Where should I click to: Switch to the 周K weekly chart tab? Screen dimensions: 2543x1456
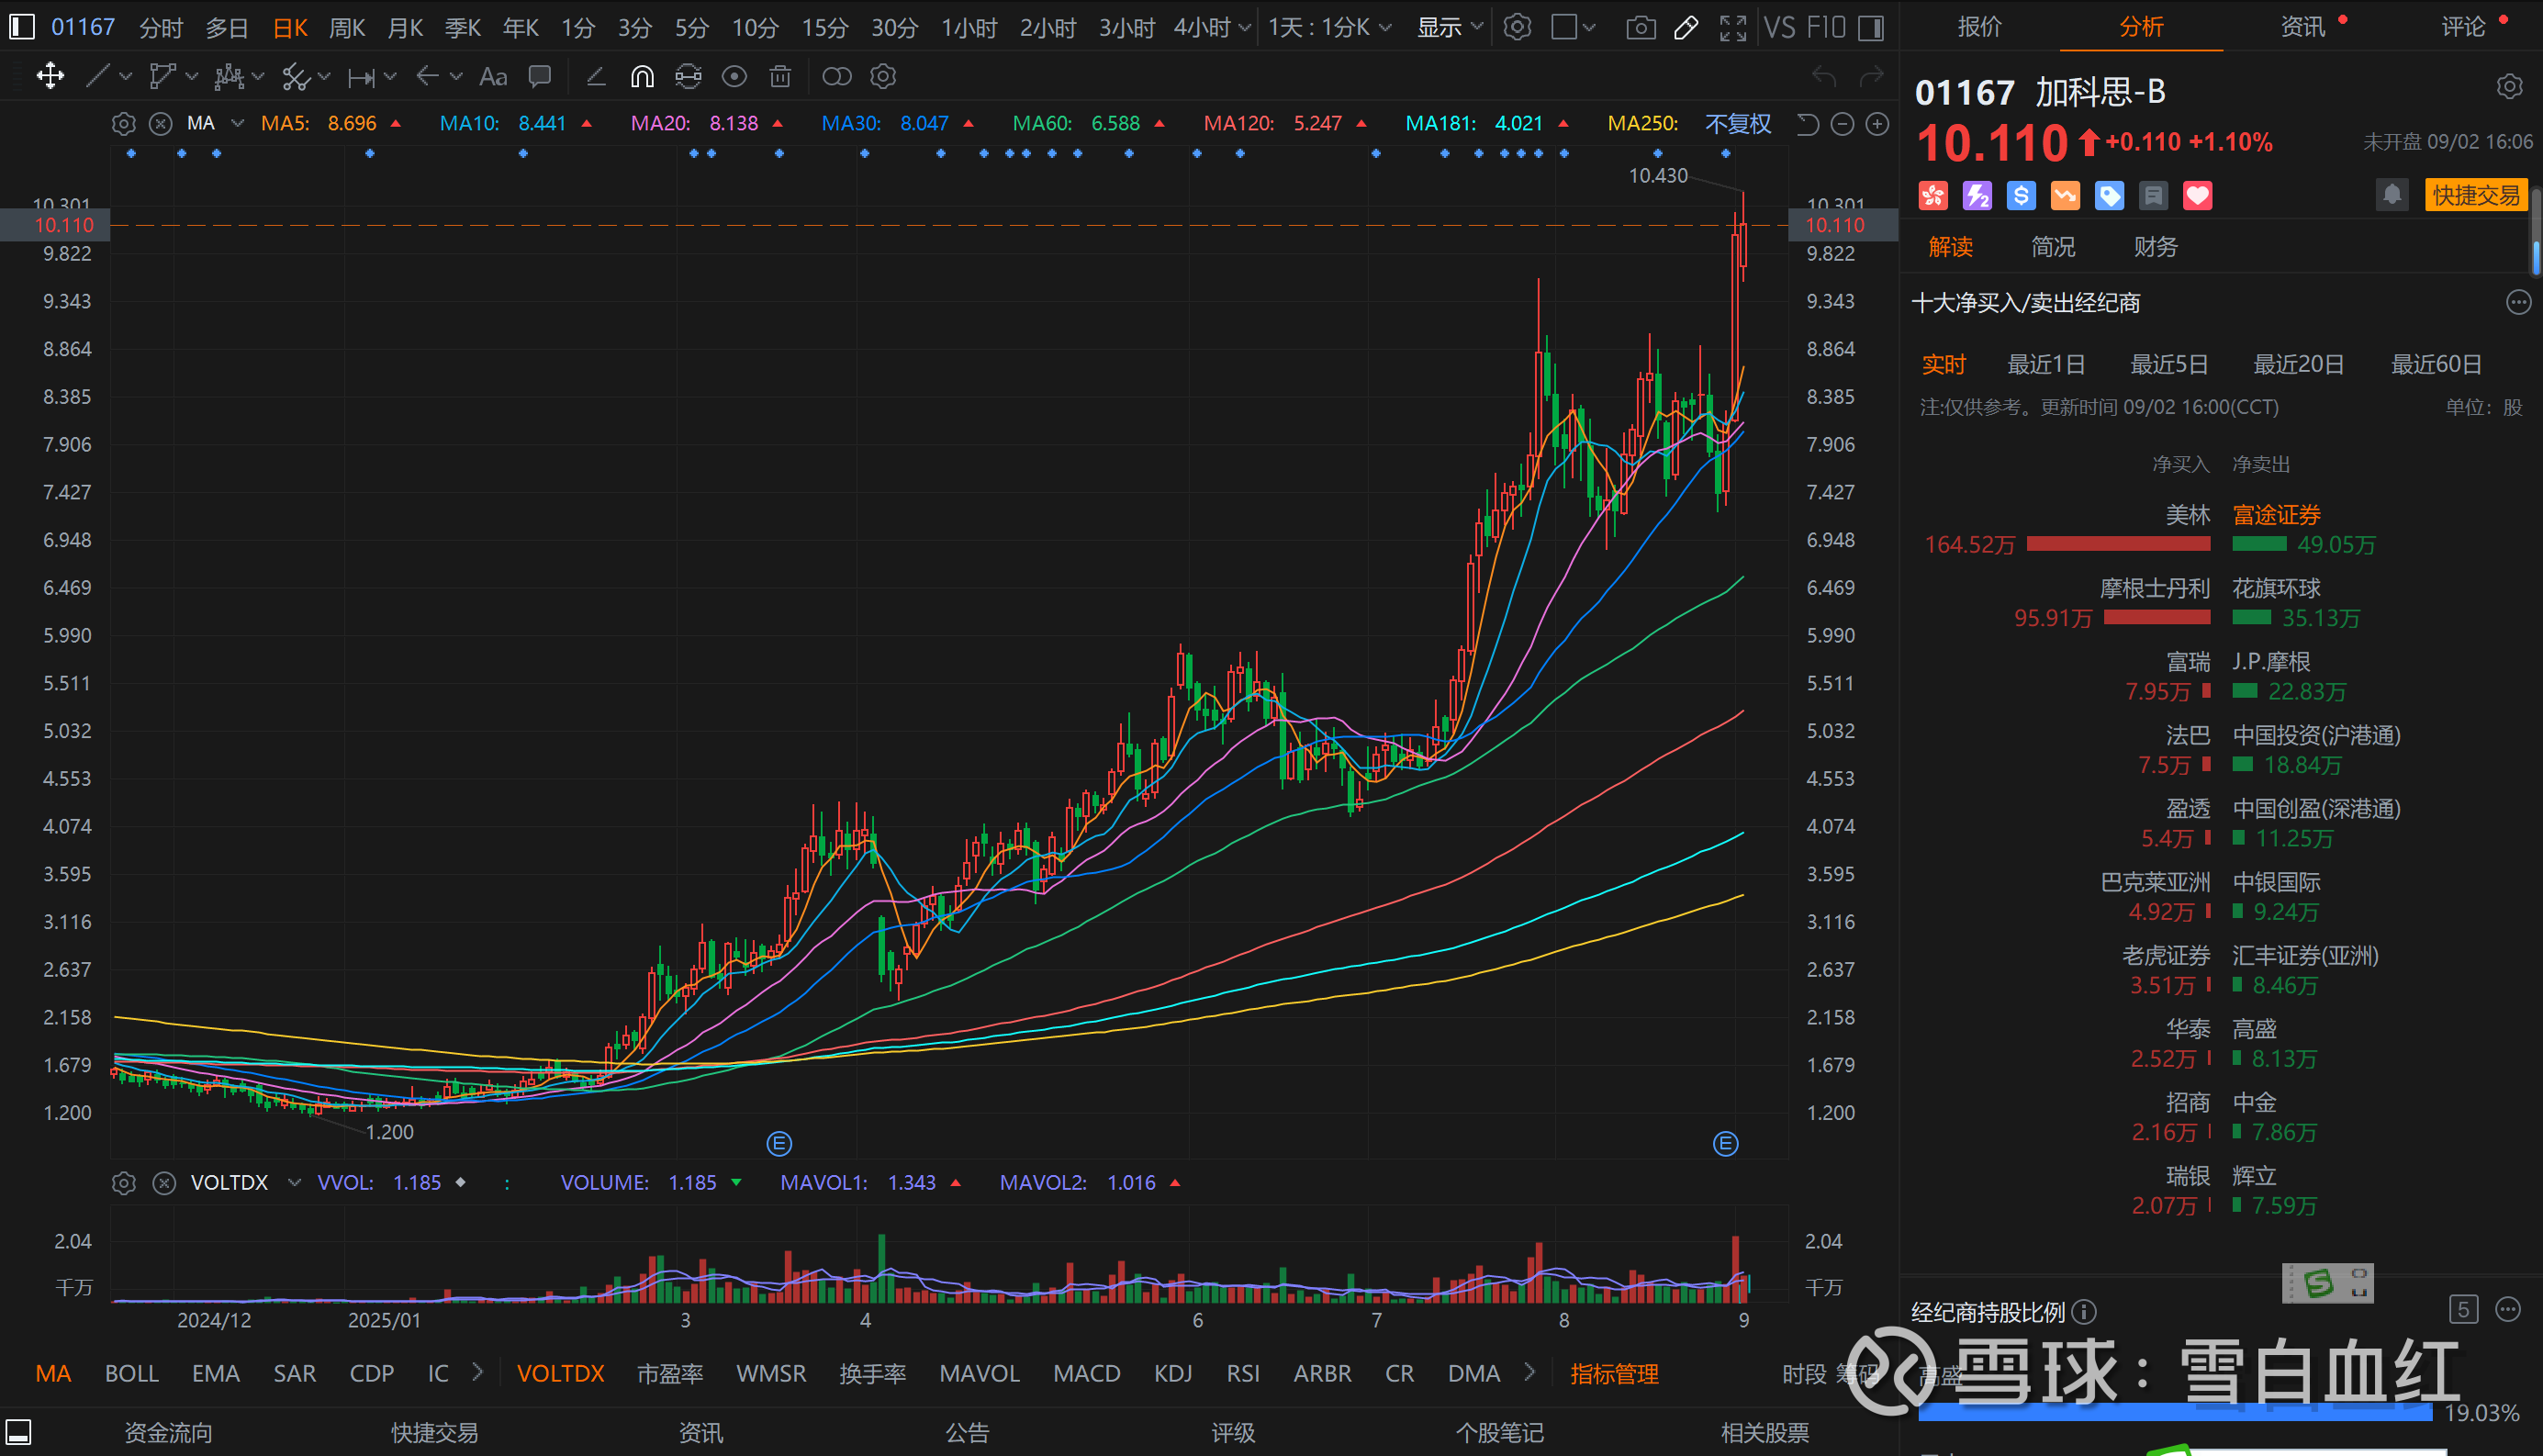(x=347, y=28)
